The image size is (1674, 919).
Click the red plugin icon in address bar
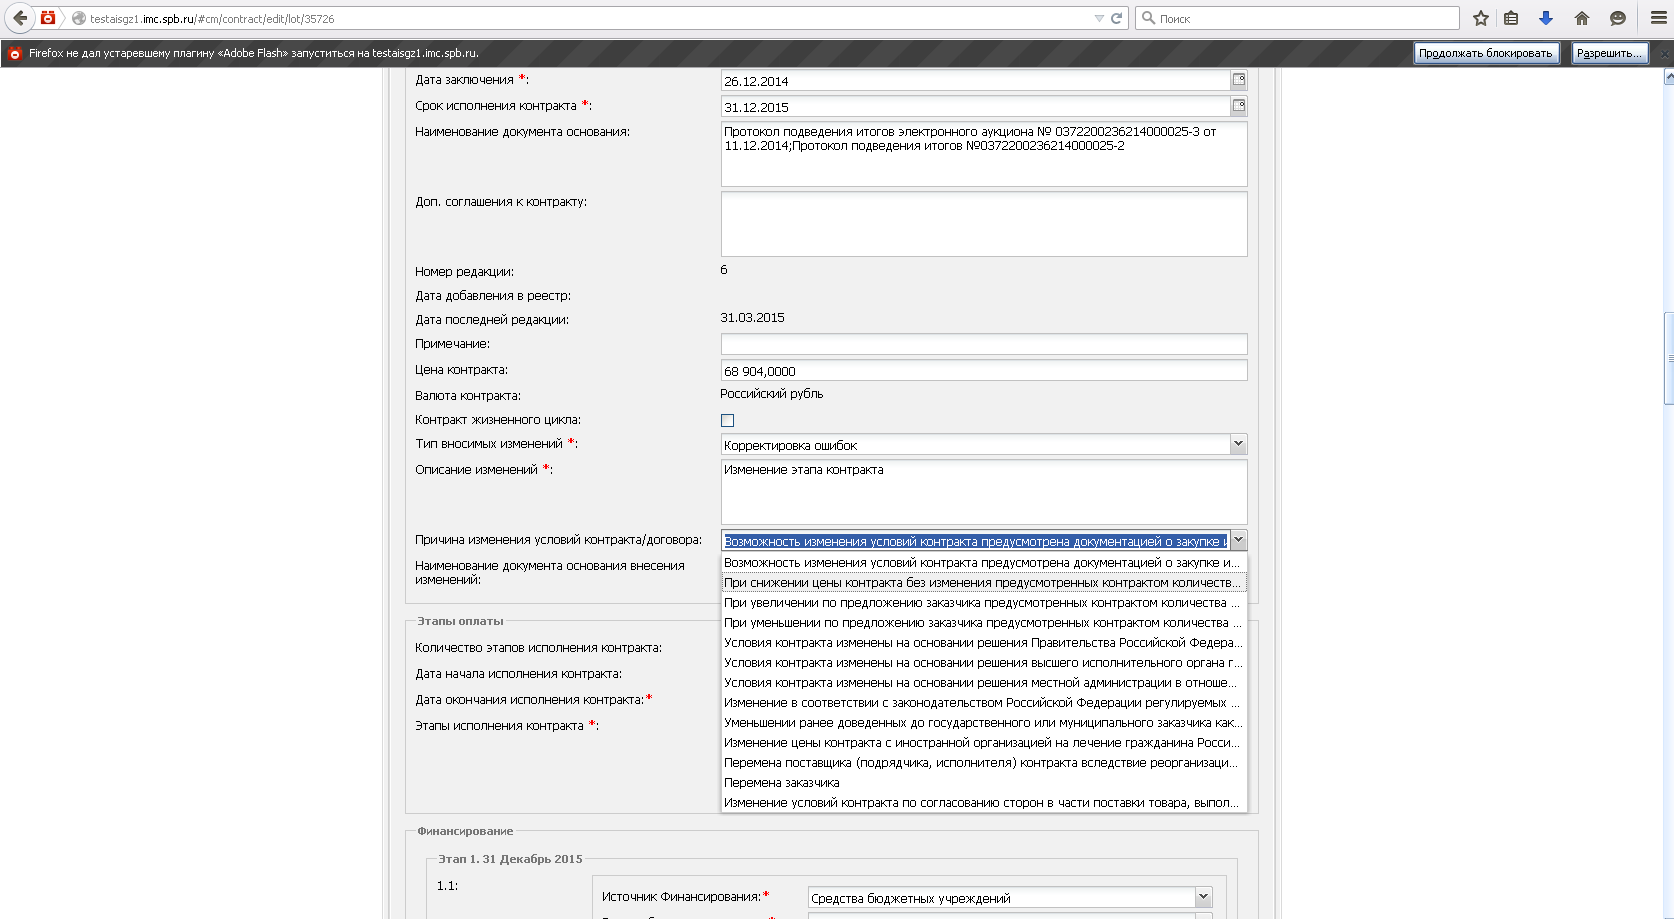[47, 18]
